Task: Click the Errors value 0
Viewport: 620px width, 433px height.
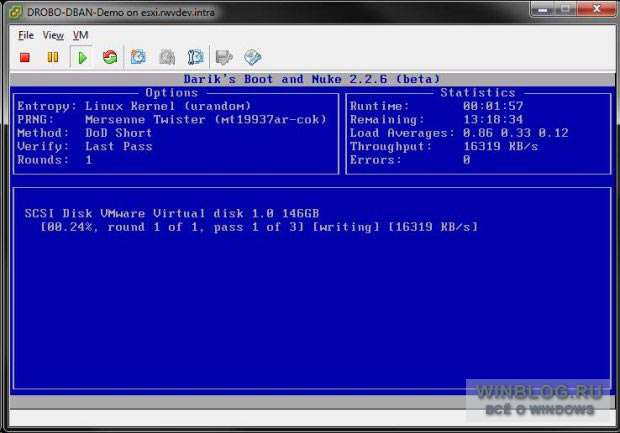Action: [467, 160]
